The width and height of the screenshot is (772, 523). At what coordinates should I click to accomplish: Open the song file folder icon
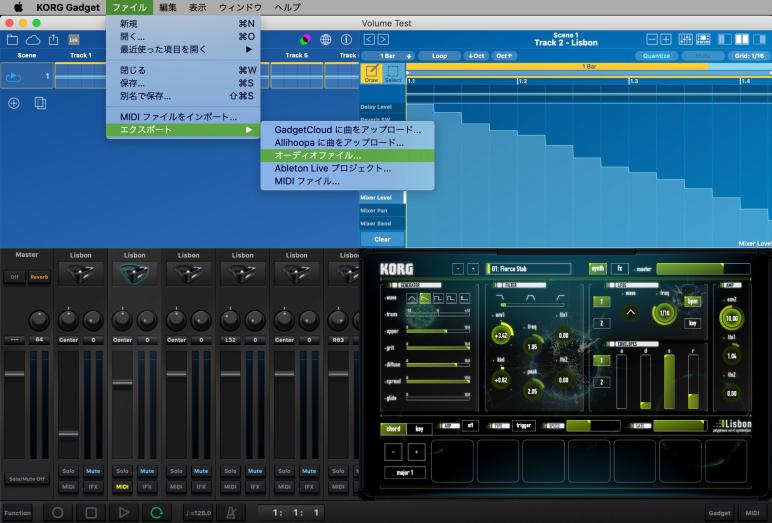coord(12,40)
